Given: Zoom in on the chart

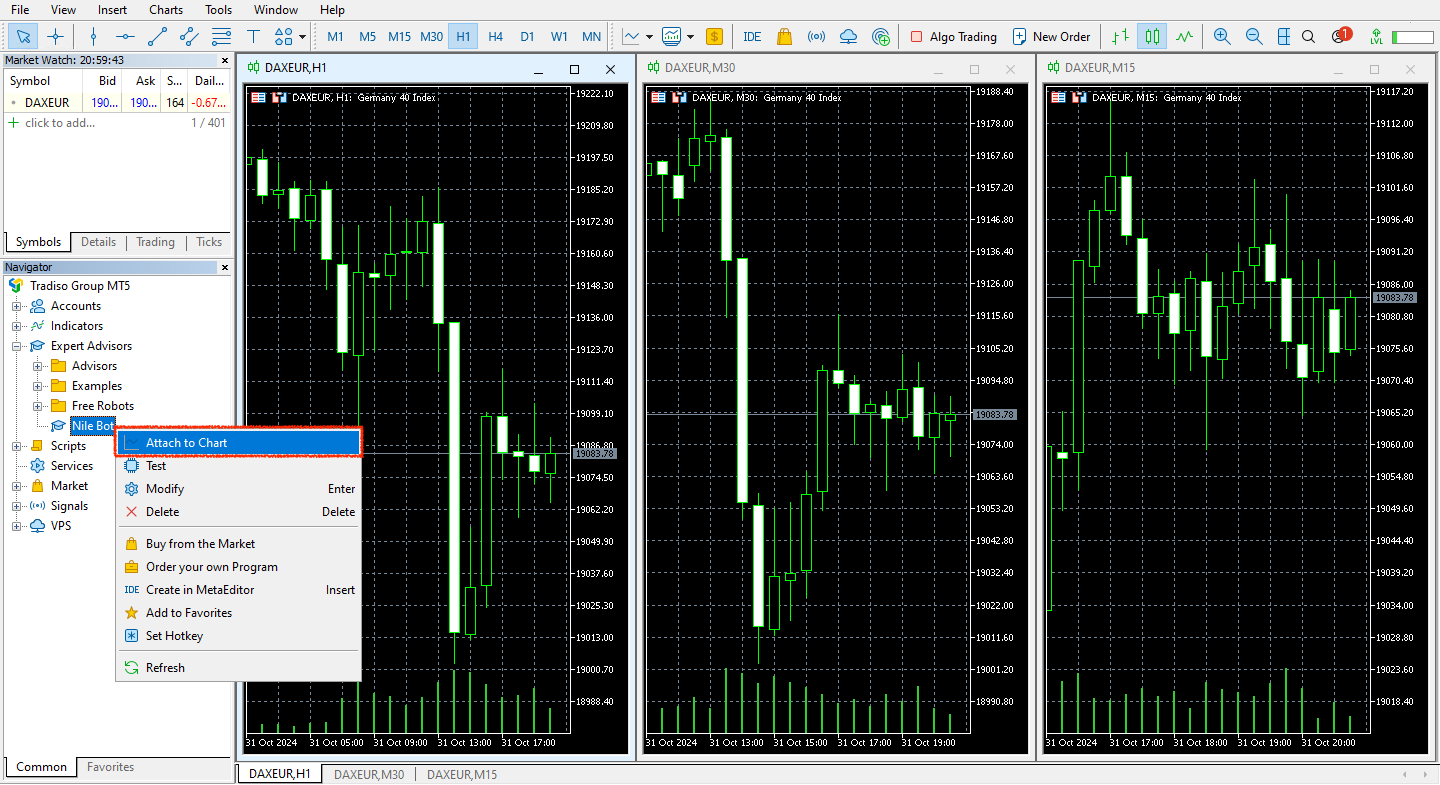Looking at the screenshot, I should pos(1222,37).
